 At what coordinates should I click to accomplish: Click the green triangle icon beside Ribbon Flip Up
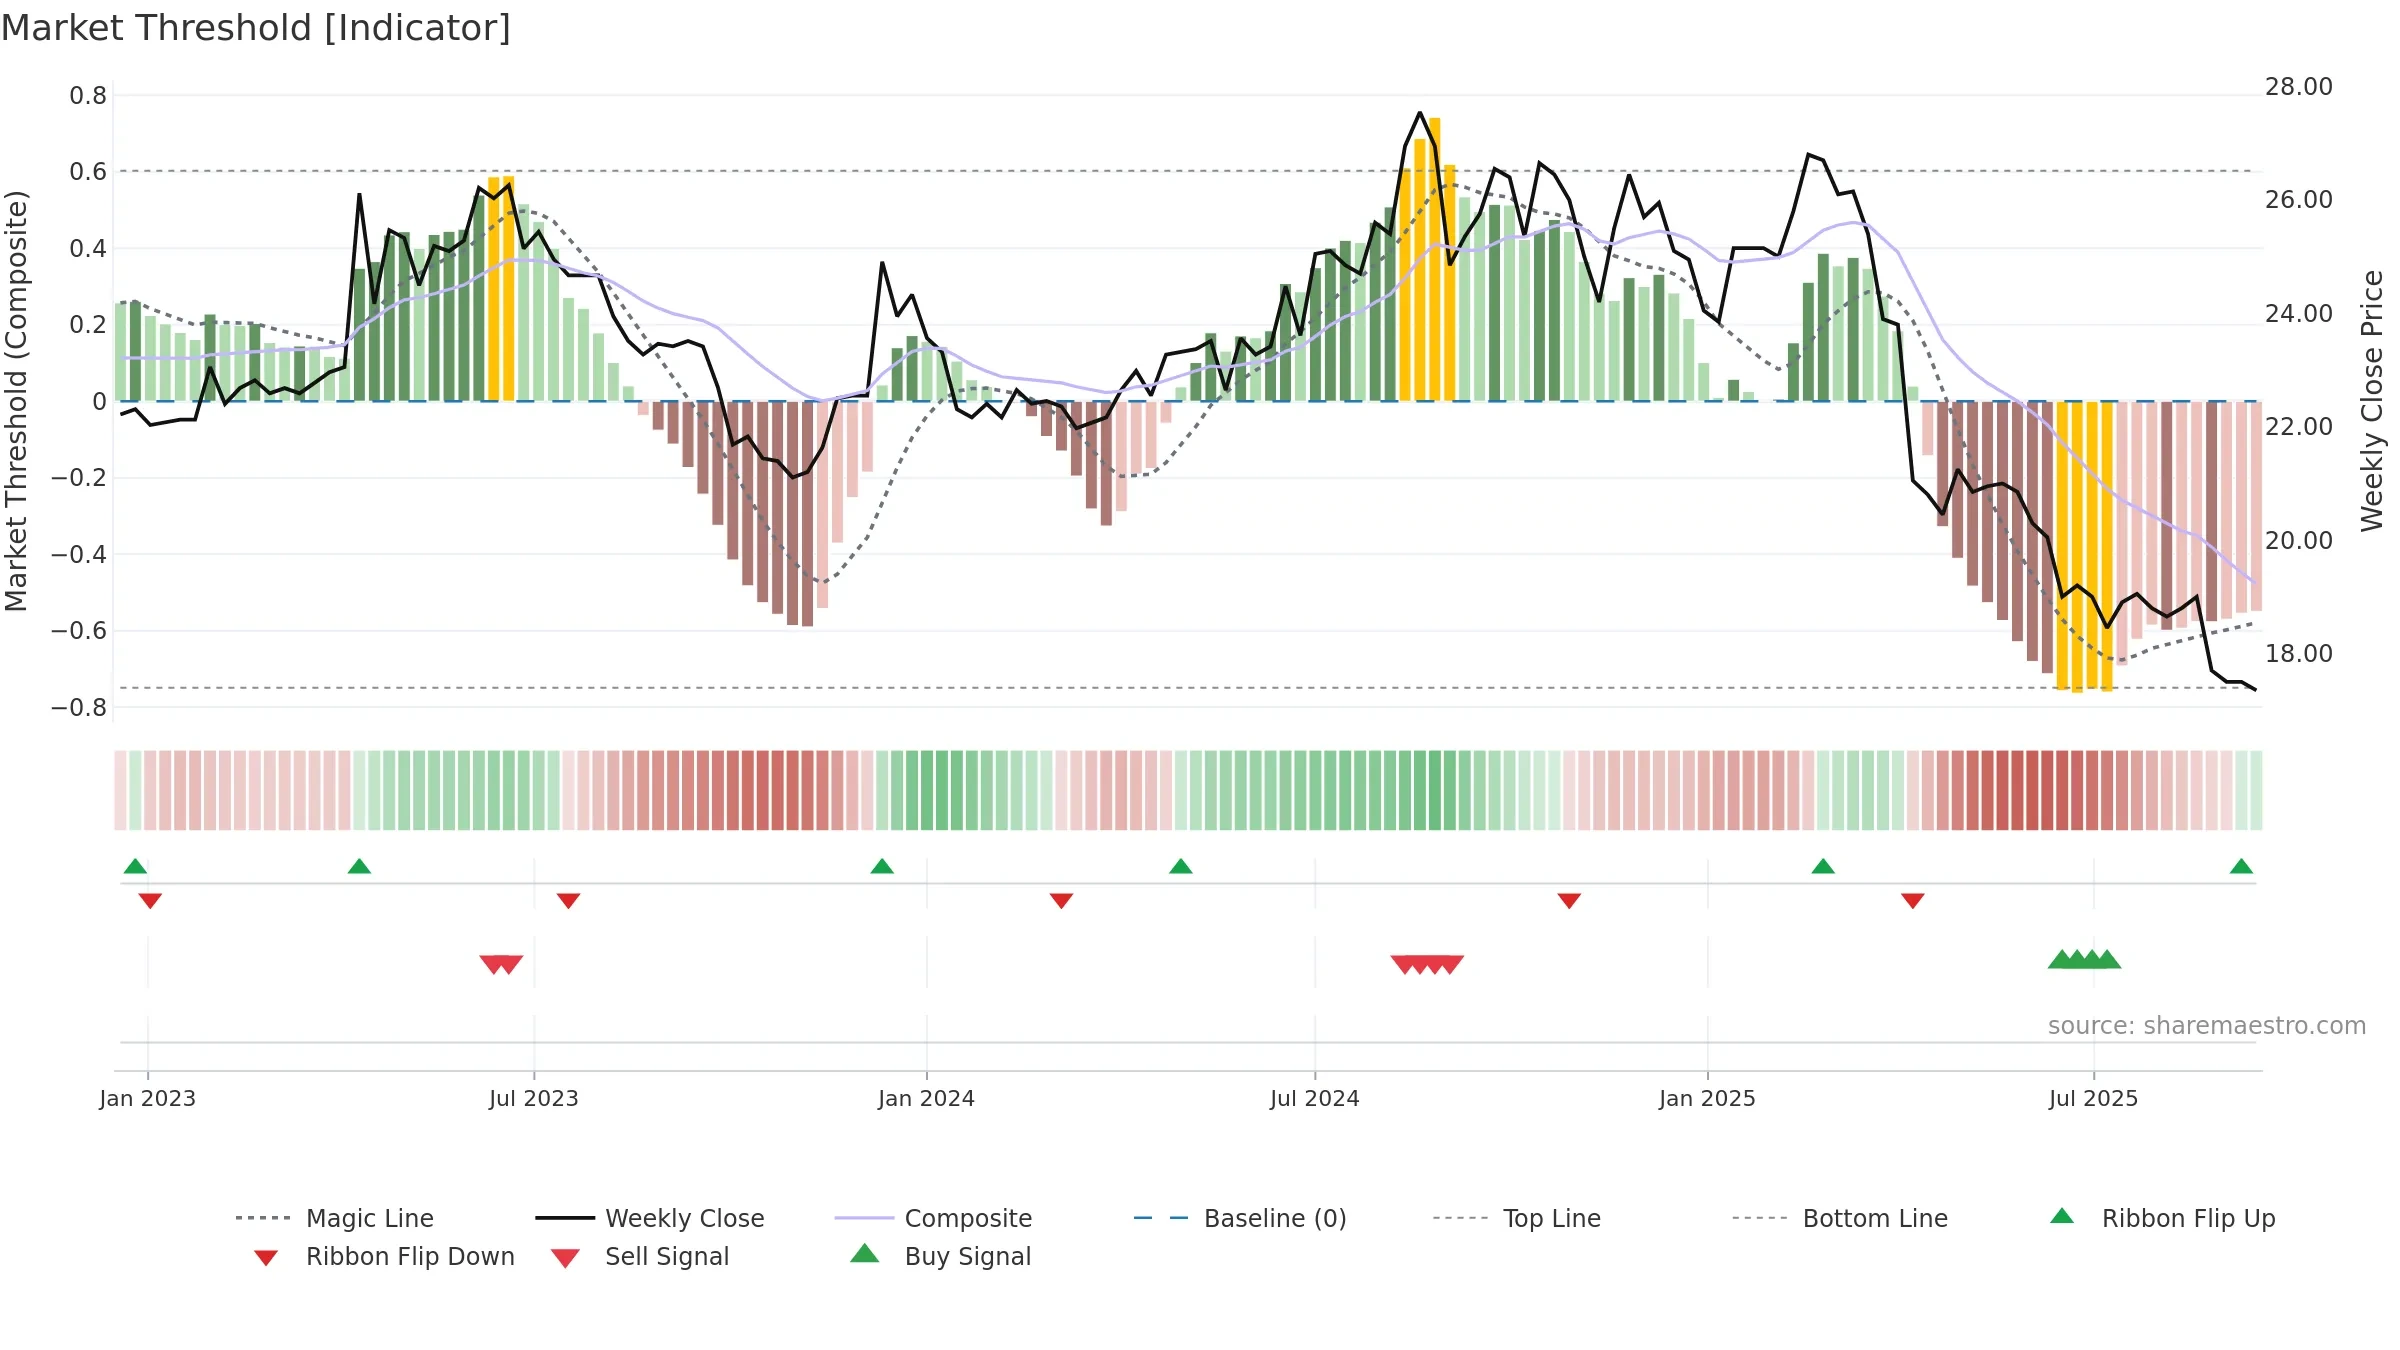tap(2062, 1216)
